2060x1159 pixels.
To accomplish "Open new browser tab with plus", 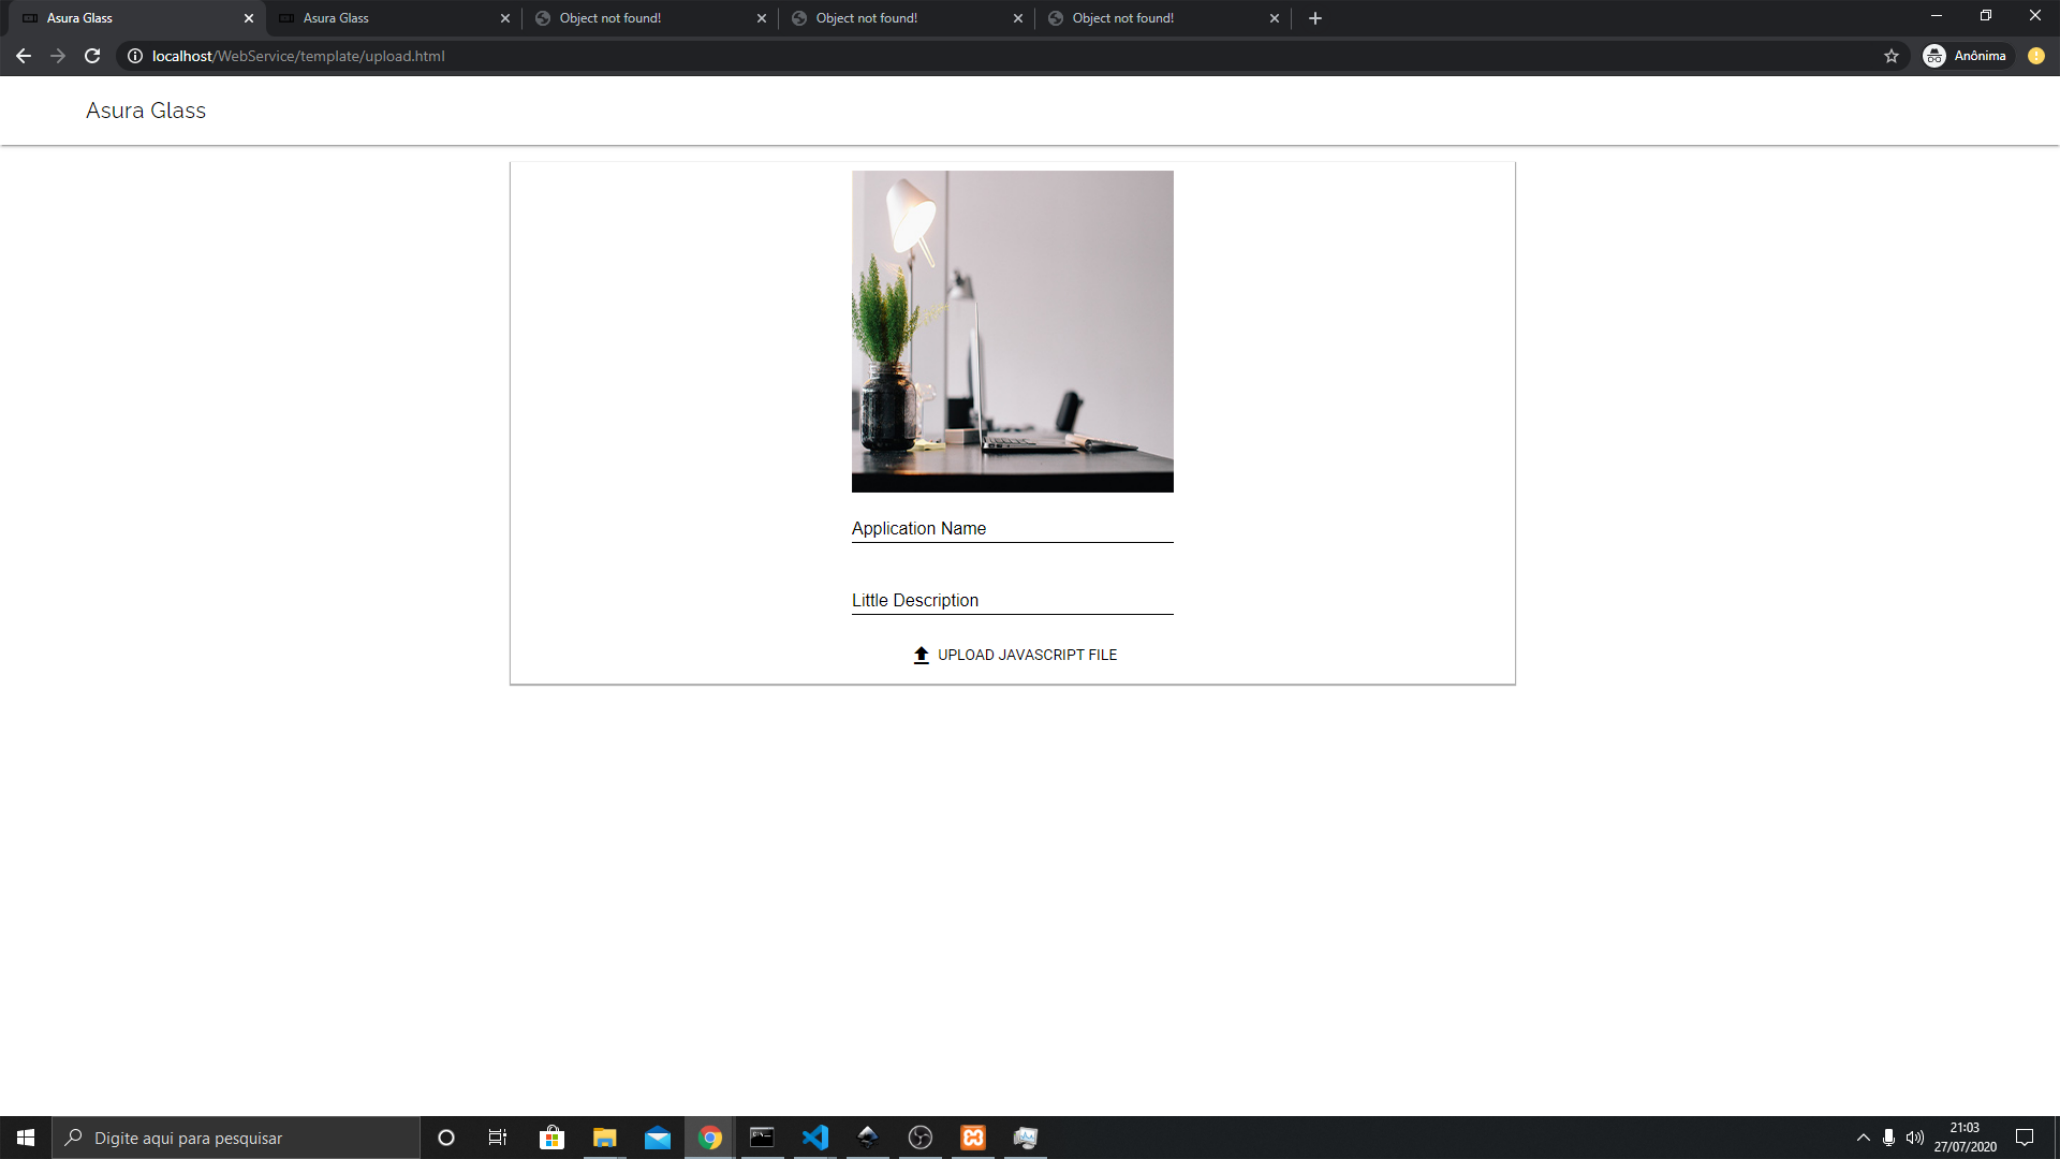I will click(x=1315, y=18).
